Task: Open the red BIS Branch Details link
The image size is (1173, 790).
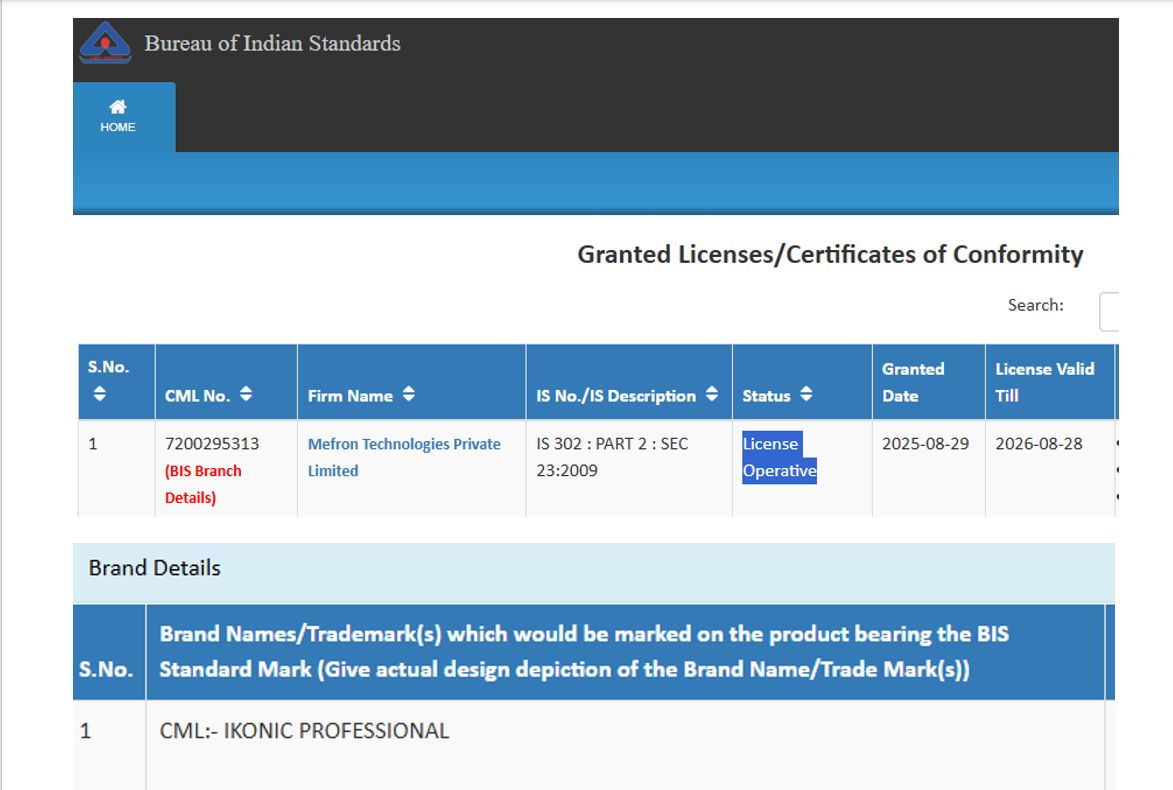Action: (x=203, y=483)
